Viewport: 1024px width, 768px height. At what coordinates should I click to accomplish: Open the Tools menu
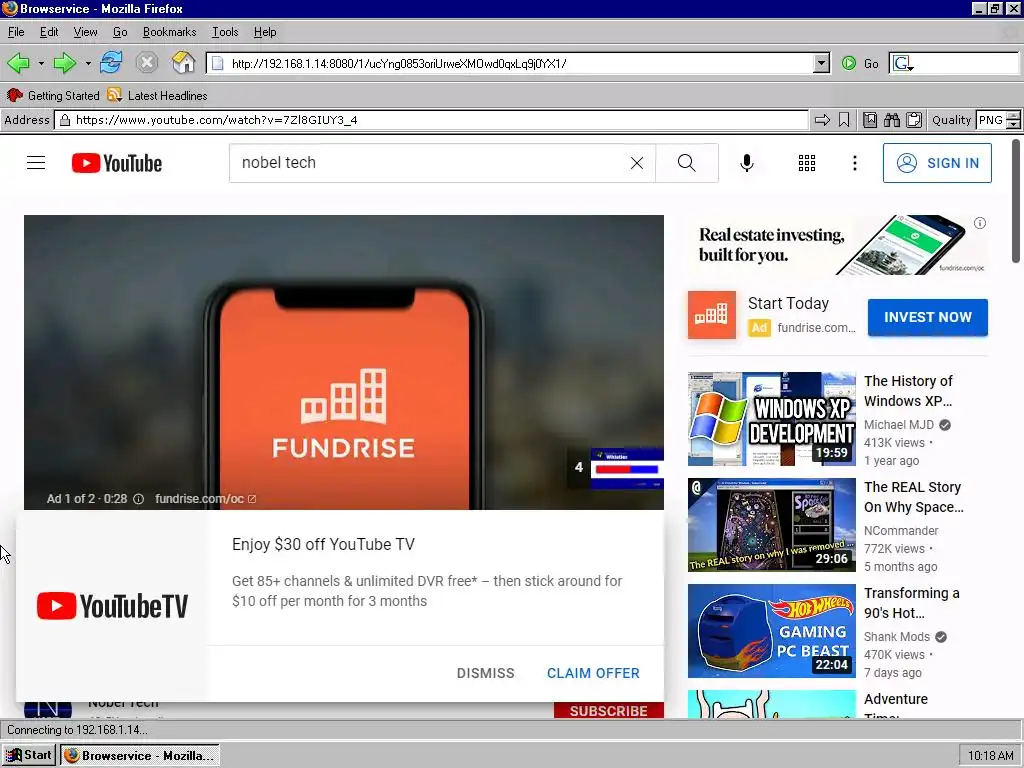point(225,32)
